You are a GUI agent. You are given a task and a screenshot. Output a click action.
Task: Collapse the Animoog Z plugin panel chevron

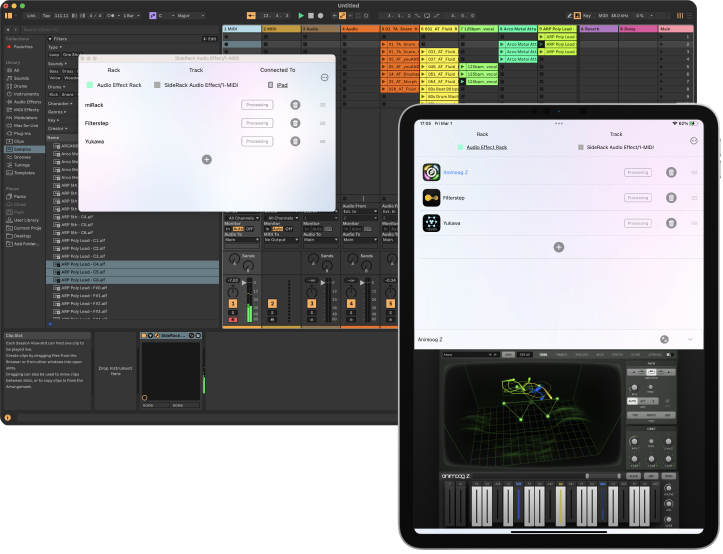(690, 340)
